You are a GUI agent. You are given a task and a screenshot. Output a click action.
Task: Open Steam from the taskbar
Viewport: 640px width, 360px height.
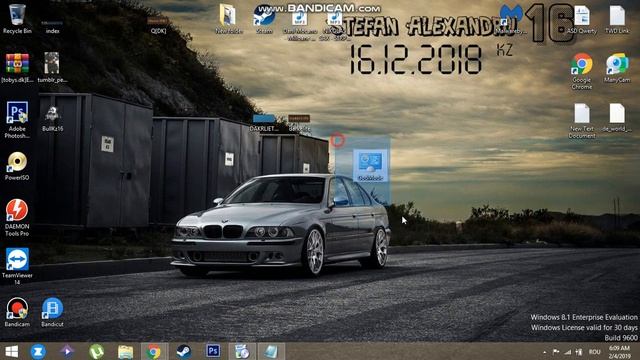(x=184, y=351)
